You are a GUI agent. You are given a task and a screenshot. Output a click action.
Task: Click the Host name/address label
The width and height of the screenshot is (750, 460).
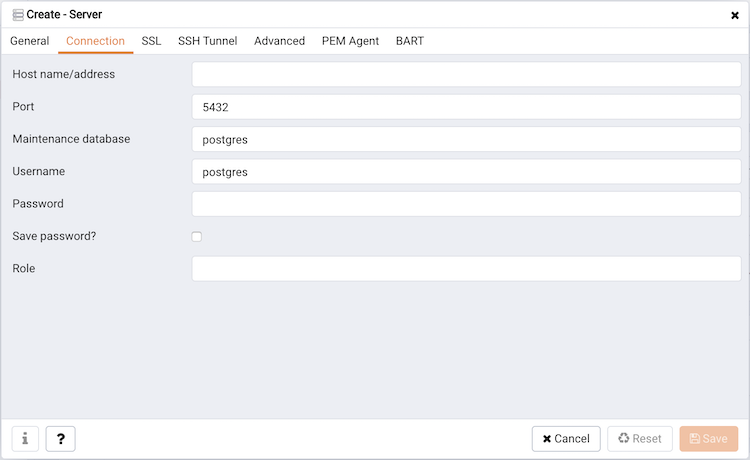click(x=64, y=74)
